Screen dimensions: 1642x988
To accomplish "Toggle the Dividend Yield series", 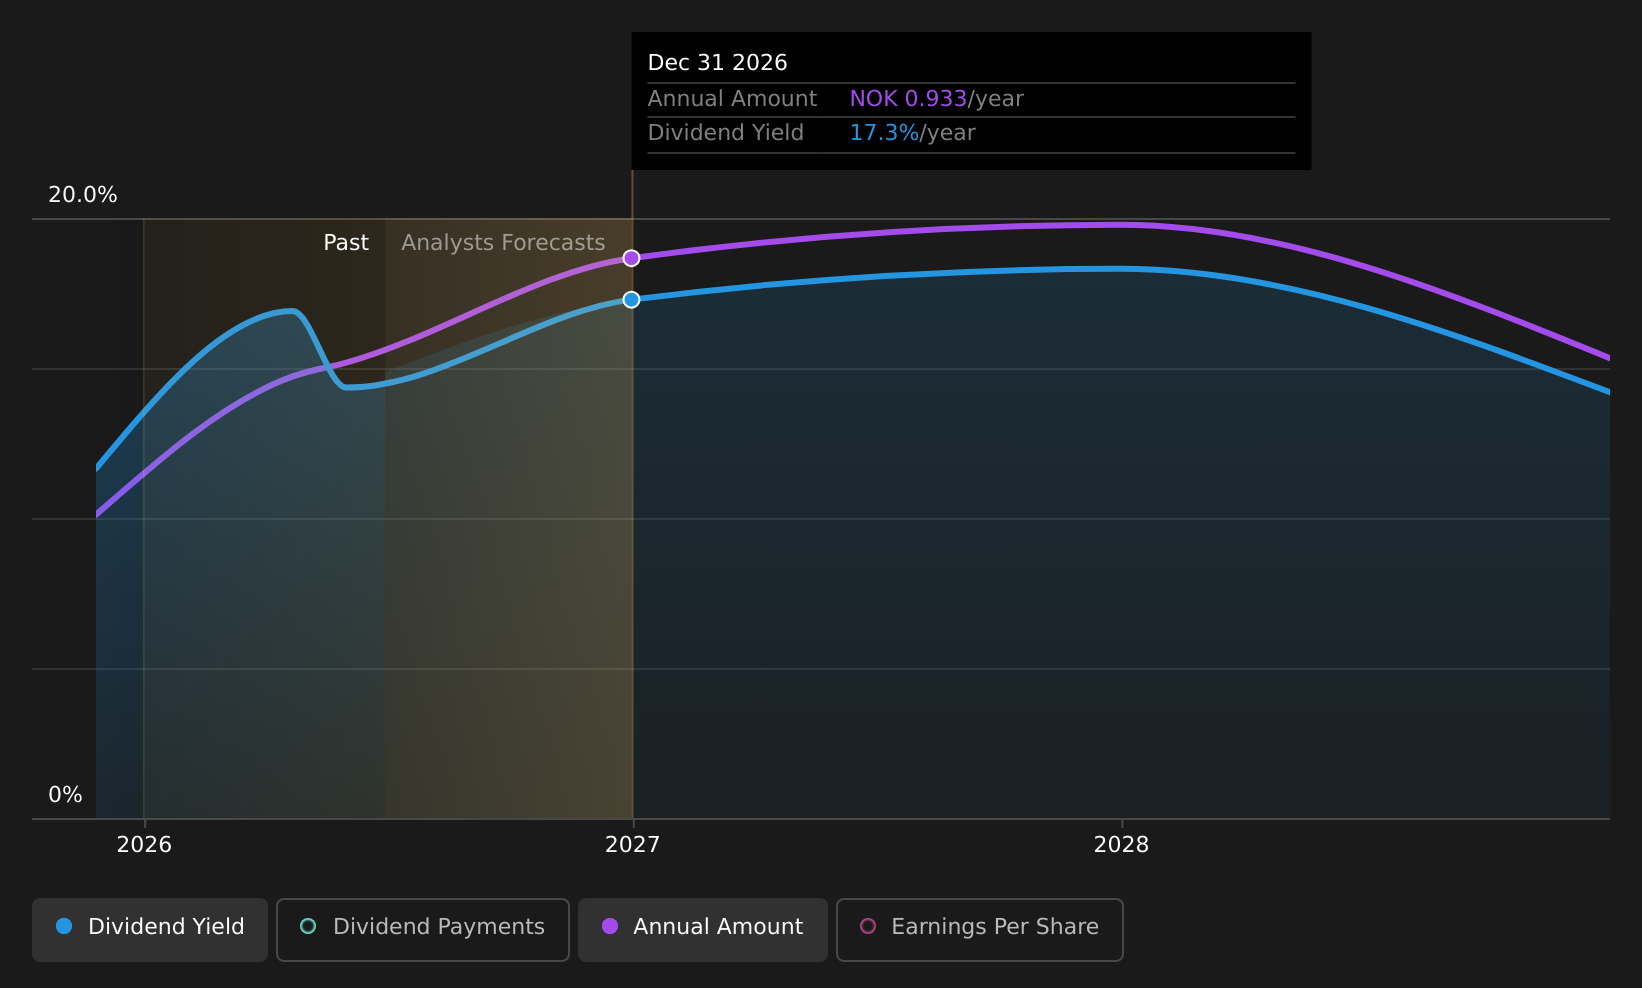I will tap(150, 930).
